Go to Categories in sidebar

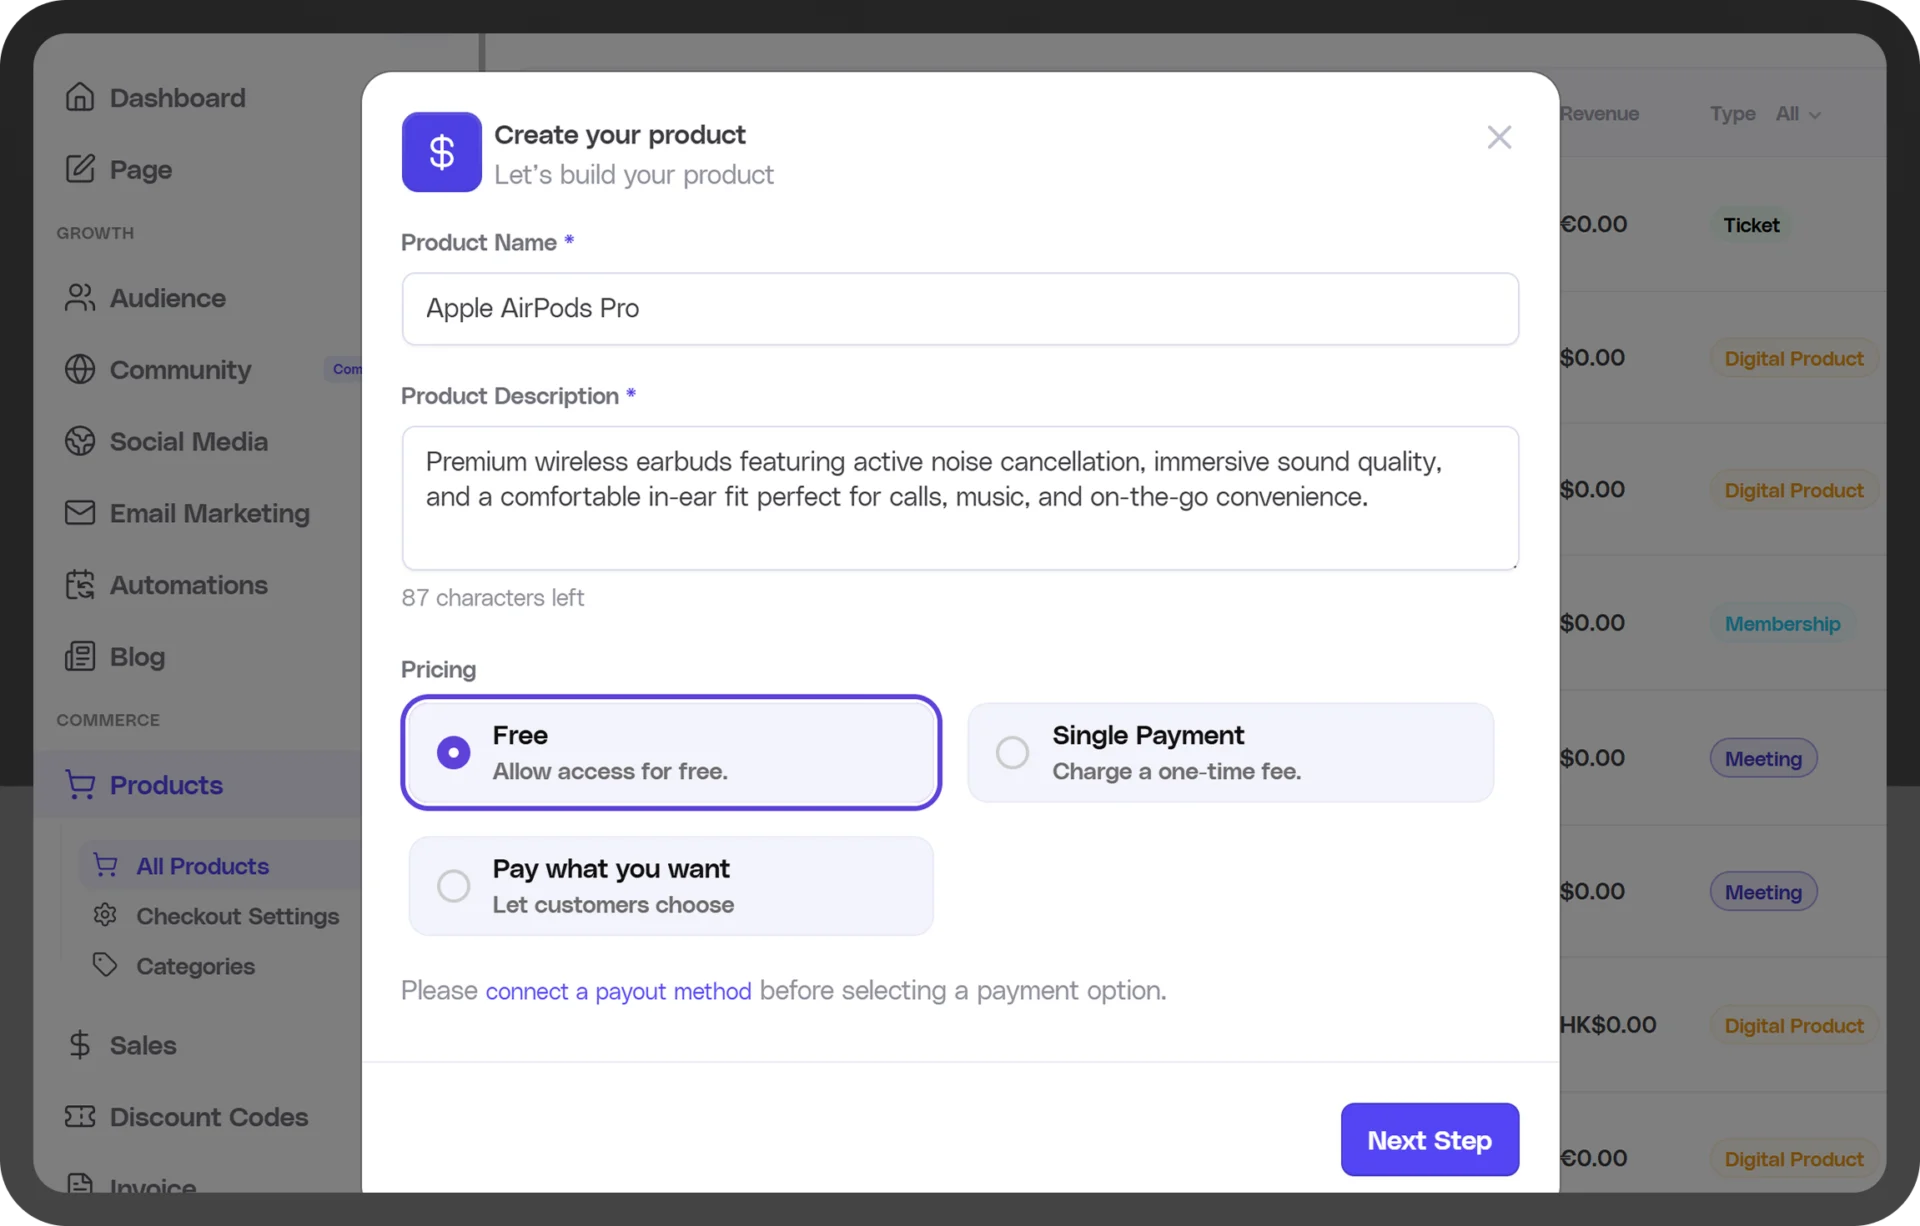click(195, 966)
